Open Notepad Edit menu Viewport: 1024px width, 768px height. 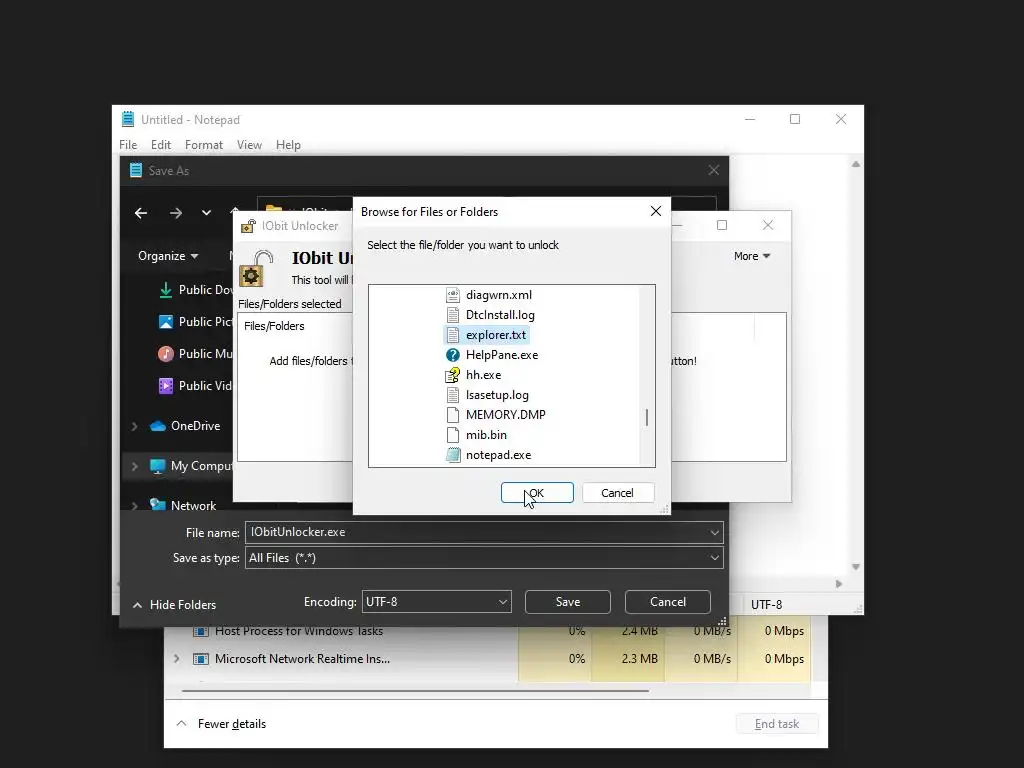[x=161, y=145]
